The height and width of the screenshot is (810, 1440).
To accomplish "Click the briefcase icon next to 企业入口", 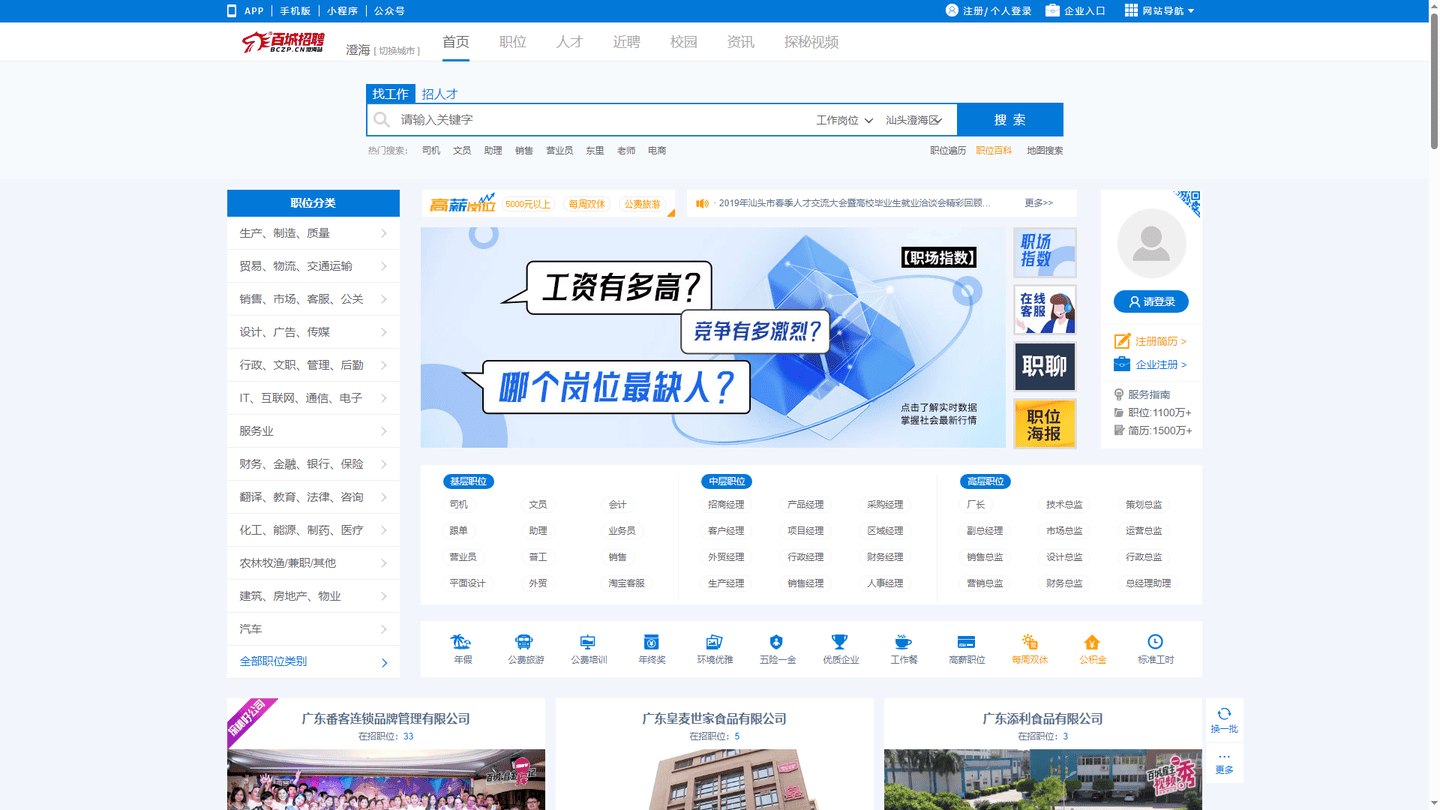I will point(1052,10).
